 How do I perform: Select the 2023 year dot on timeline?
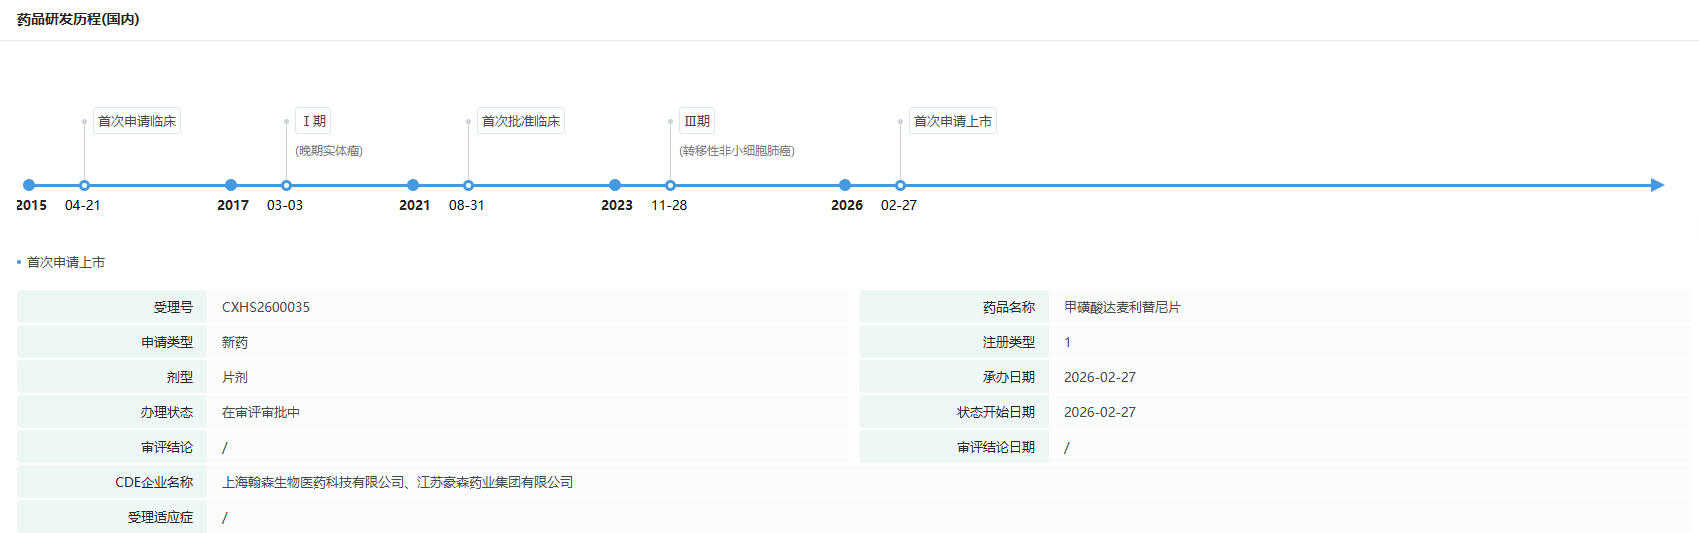[615, 185]
